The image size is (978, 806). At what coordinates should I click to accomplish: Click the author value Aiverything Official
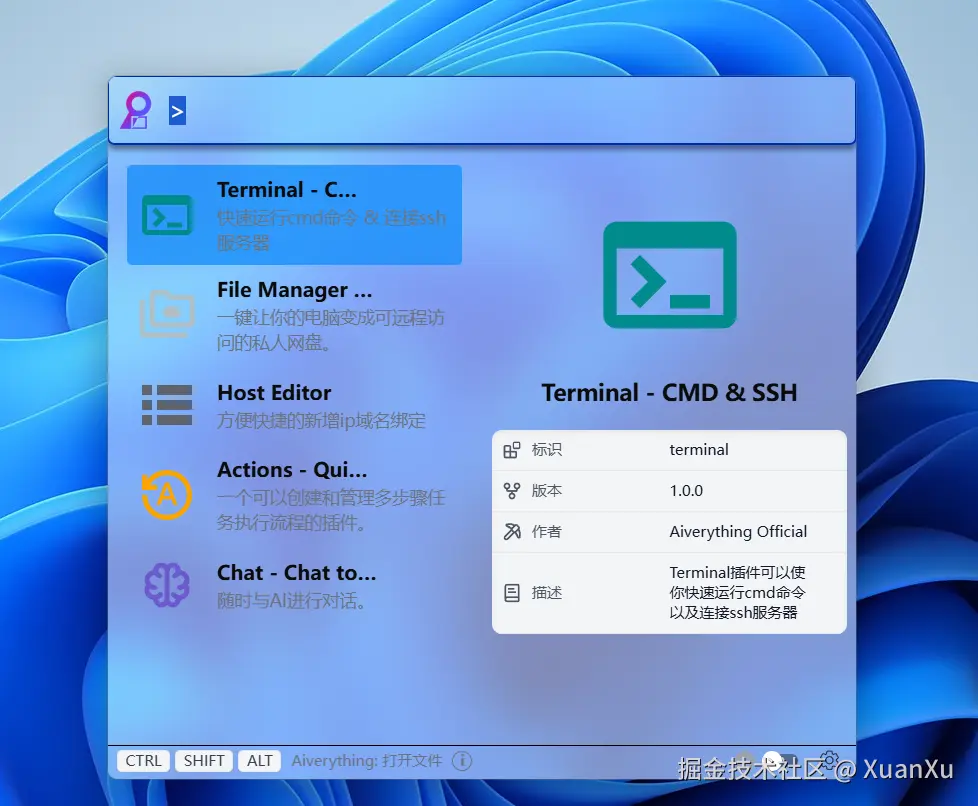point(738,532)
